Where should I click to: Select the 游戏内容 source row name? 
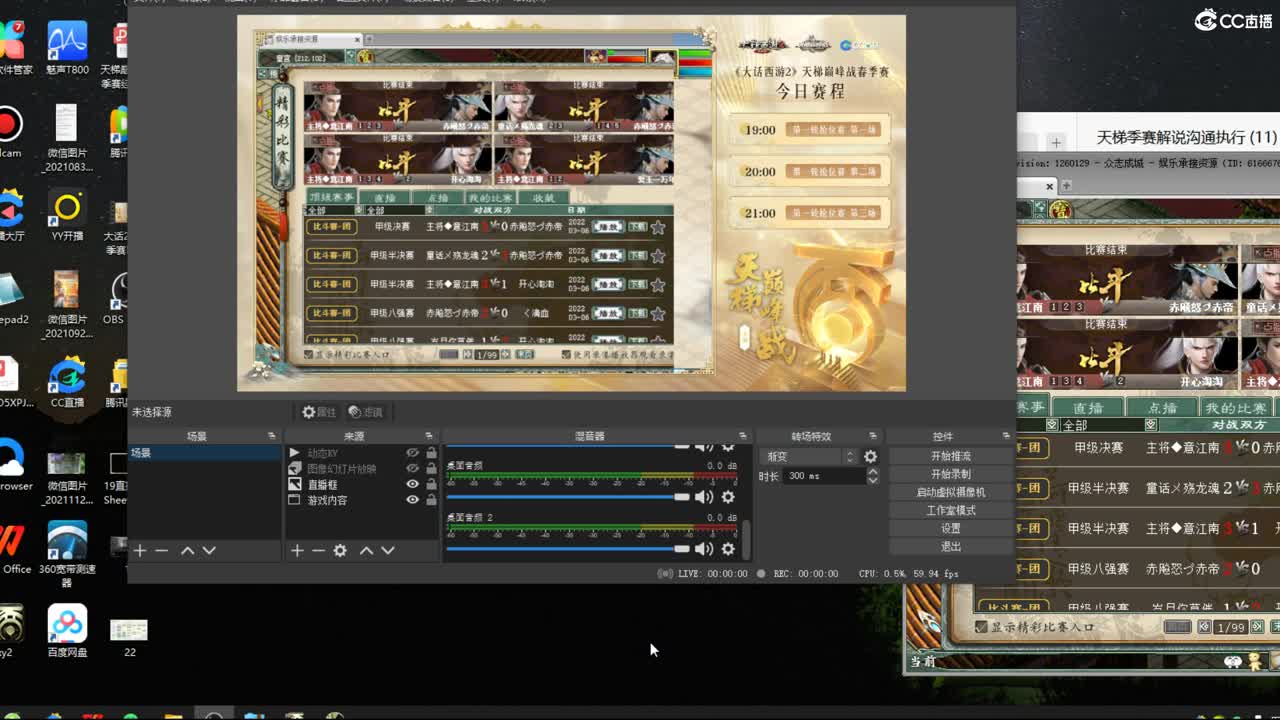coord(327,500)
